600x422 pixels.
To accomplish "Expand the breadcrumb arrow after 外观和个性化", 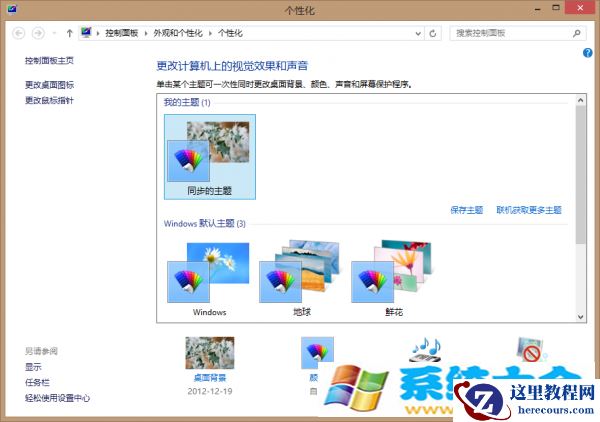I will tap(210, 34).
